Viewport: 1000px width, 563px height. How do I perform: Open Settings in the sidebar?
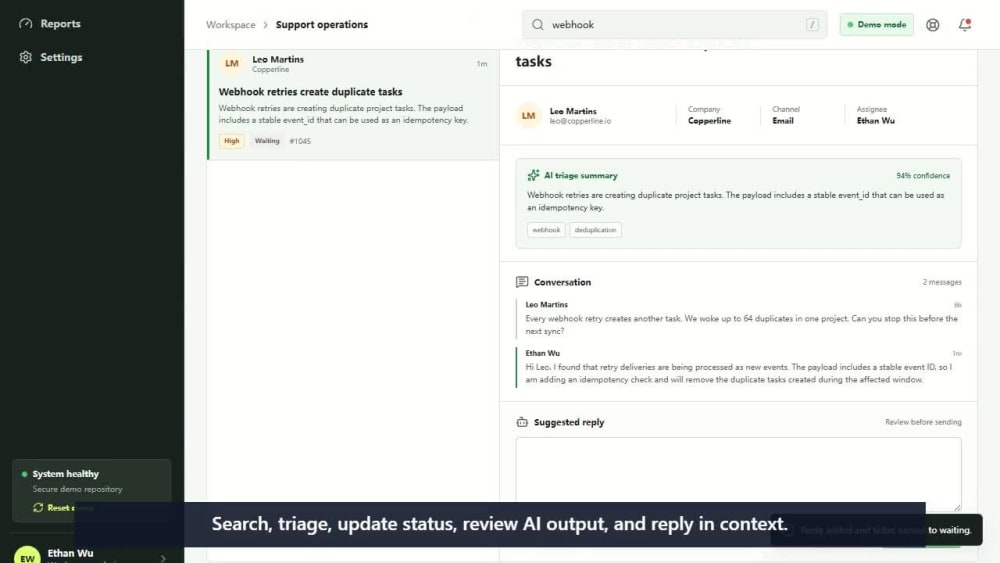point(61,57)
